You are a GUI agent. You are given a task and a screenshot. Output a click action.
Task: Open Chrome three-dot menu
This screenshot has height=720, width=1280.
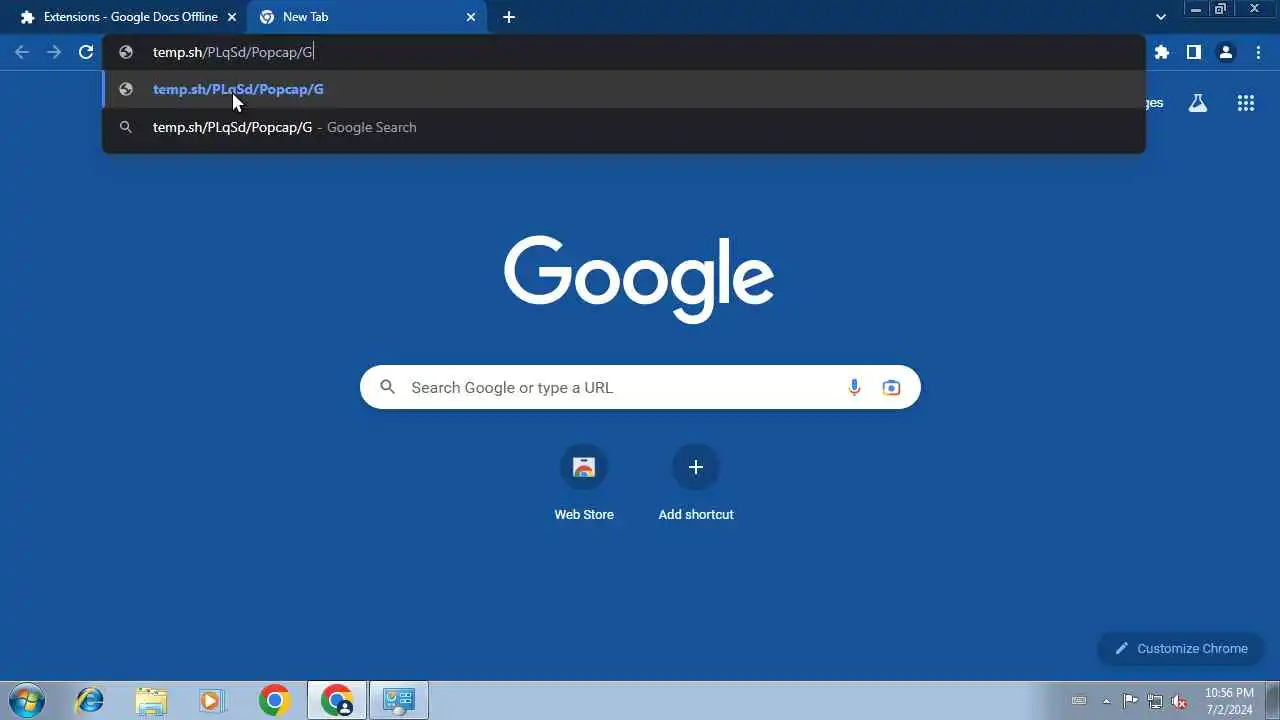1258,52
